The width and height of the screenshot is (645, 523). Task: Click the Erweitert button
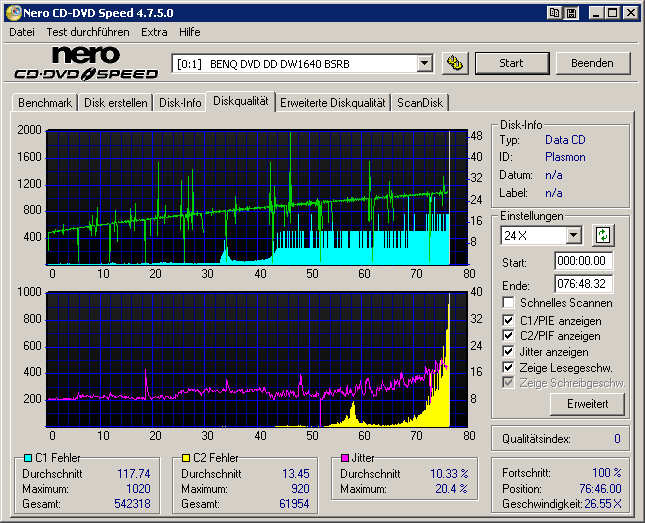point(588,403)
